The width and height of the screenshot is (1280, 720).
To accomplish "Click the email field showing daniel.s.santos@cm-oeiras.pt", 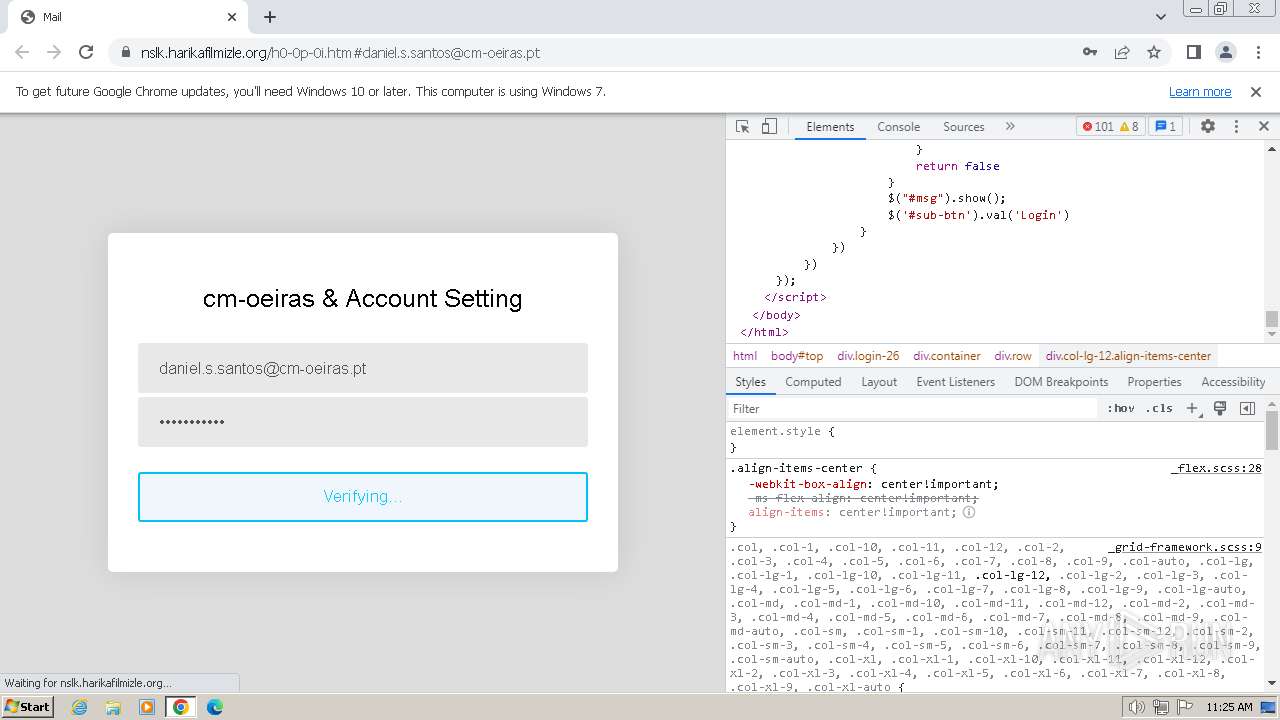I will [x=363, y=368].
